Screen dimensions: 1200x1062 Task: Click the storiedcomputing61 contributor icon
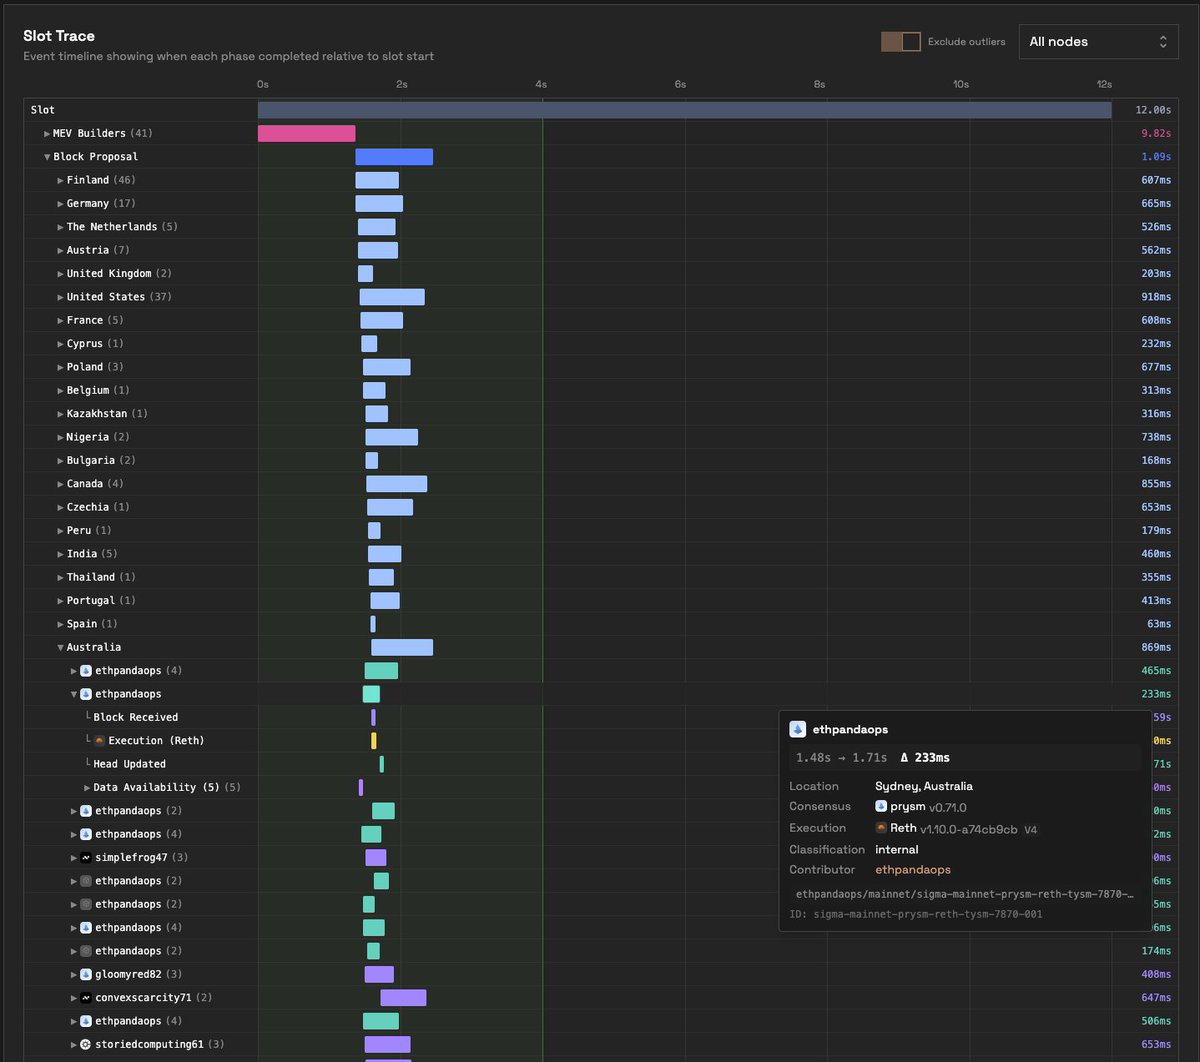(86, 1045)
